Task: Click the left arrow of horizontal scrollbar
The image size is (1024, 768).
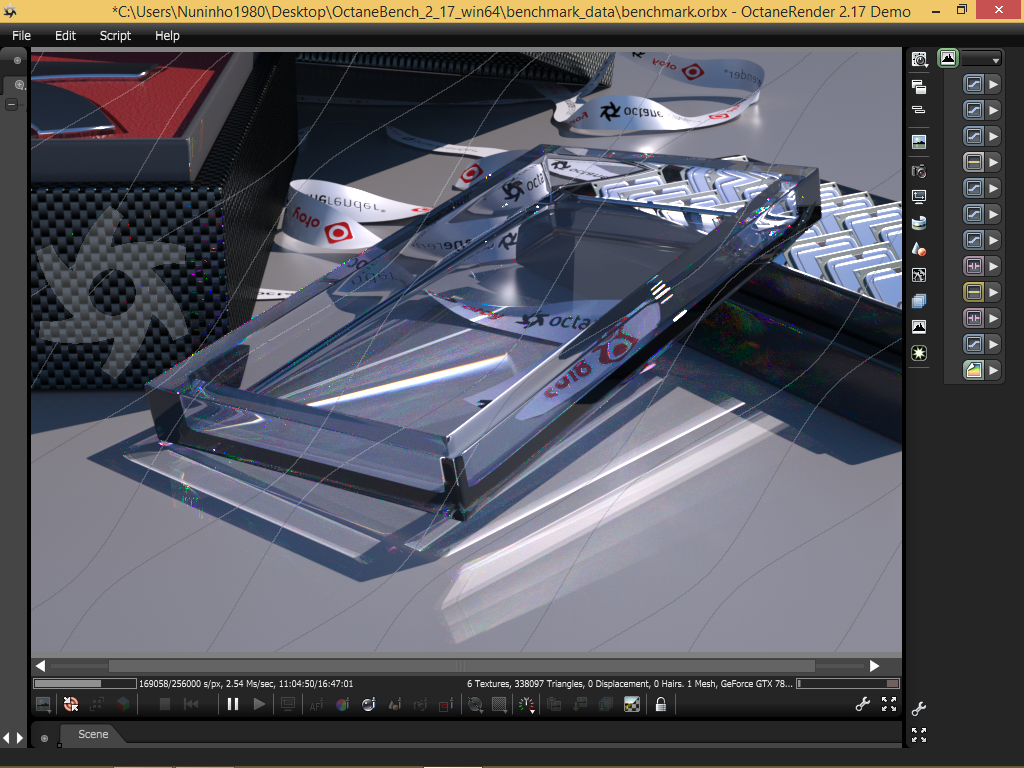Action: [40, 666]
